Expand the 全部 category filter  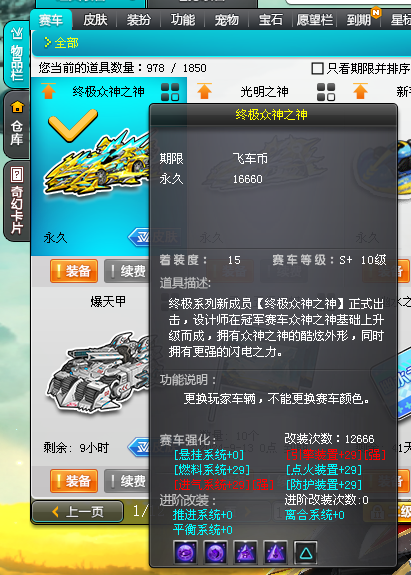pyautogui.click(x=61, y=43)
